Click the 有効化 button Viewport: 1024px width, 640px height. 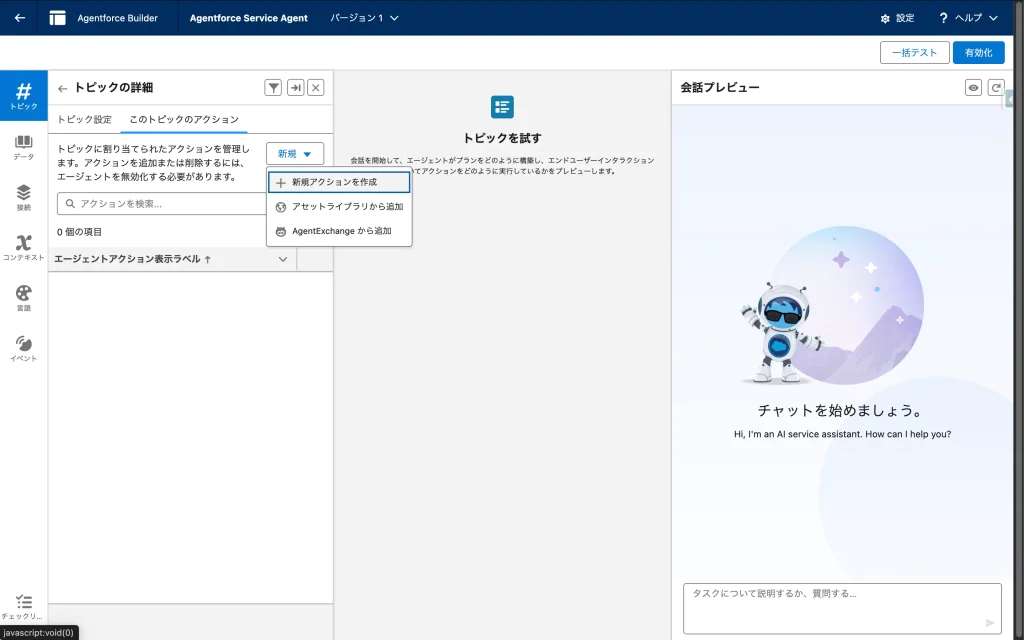click(x=978, y=53)
